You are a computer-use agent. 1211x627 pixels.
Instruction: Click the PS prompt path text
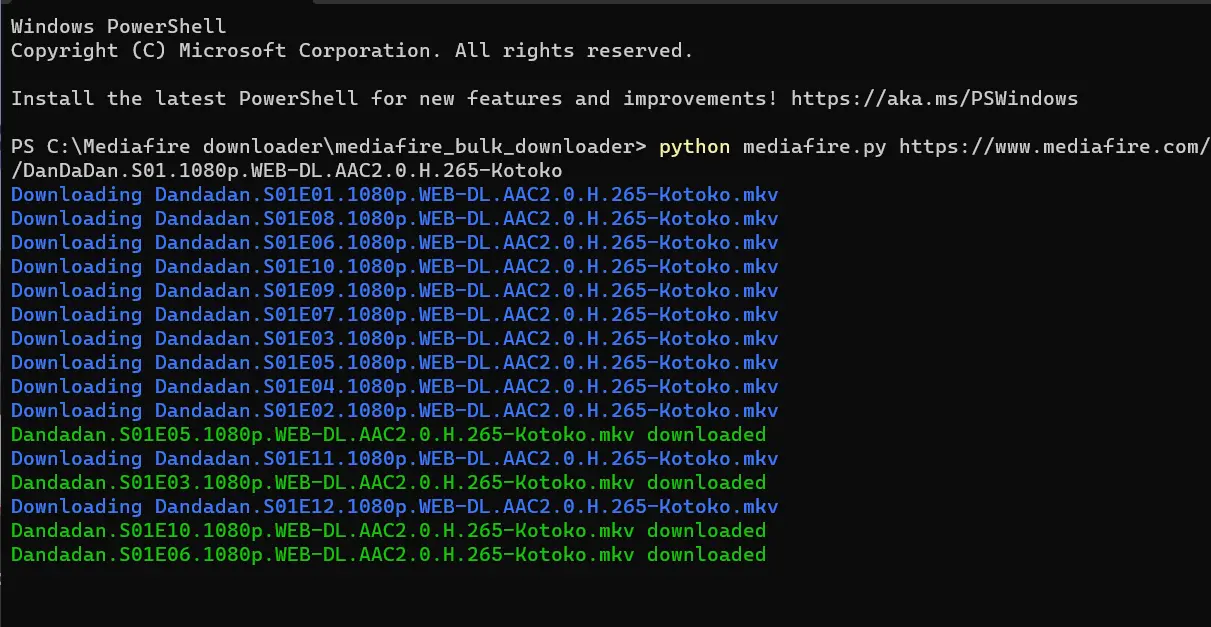click(329, 147)
